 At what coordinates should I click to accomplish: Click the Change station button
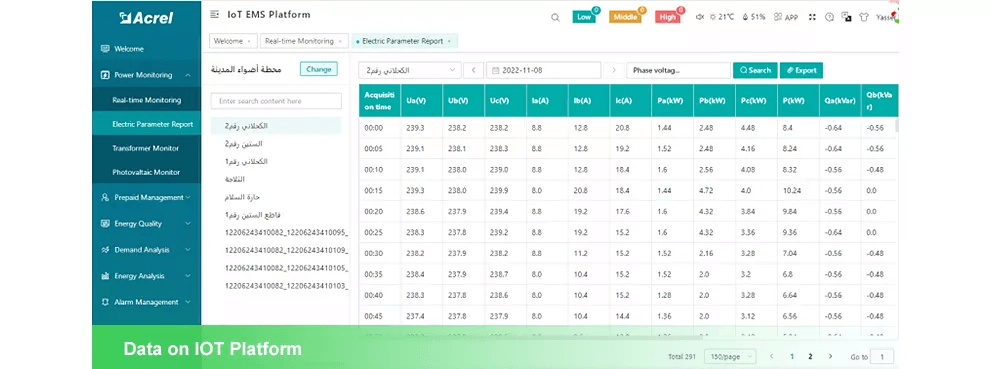319,70
